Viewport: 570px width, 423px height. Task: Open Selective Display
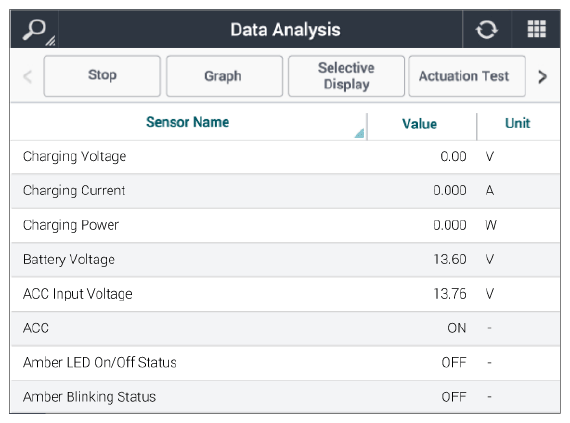(x=346, y=76)
